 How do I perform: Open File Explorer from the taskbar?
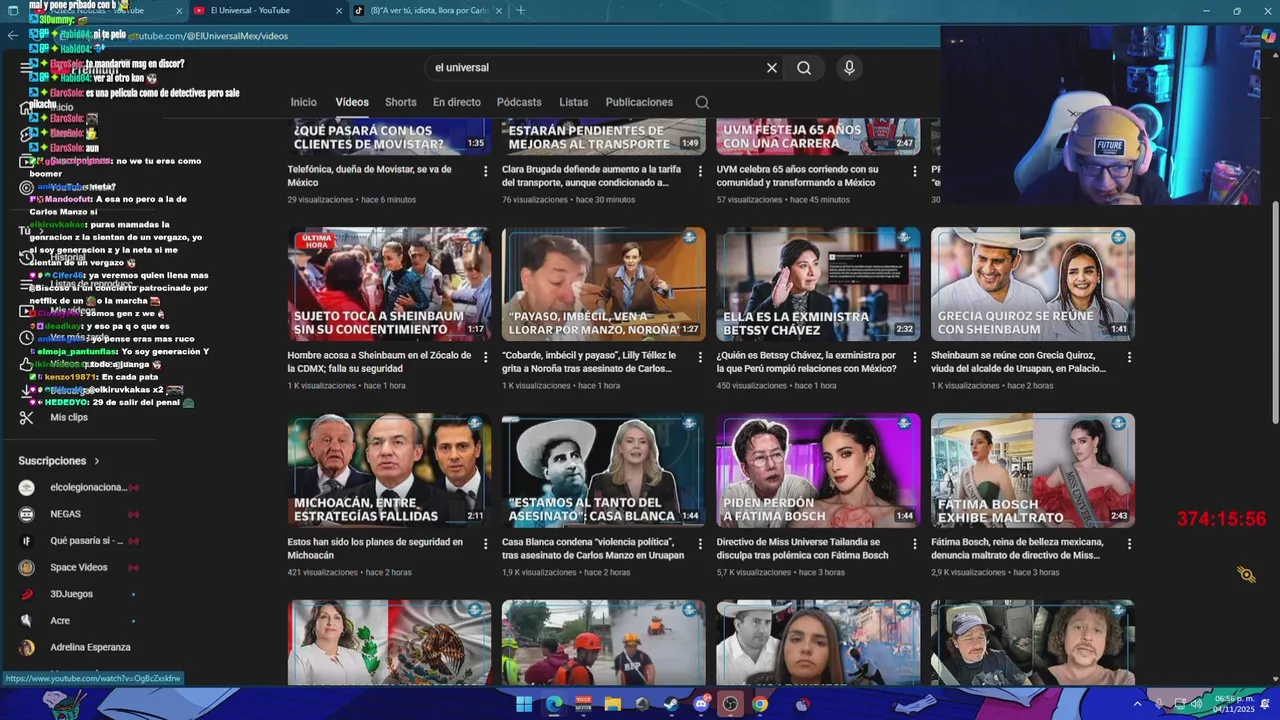(612, 704)
